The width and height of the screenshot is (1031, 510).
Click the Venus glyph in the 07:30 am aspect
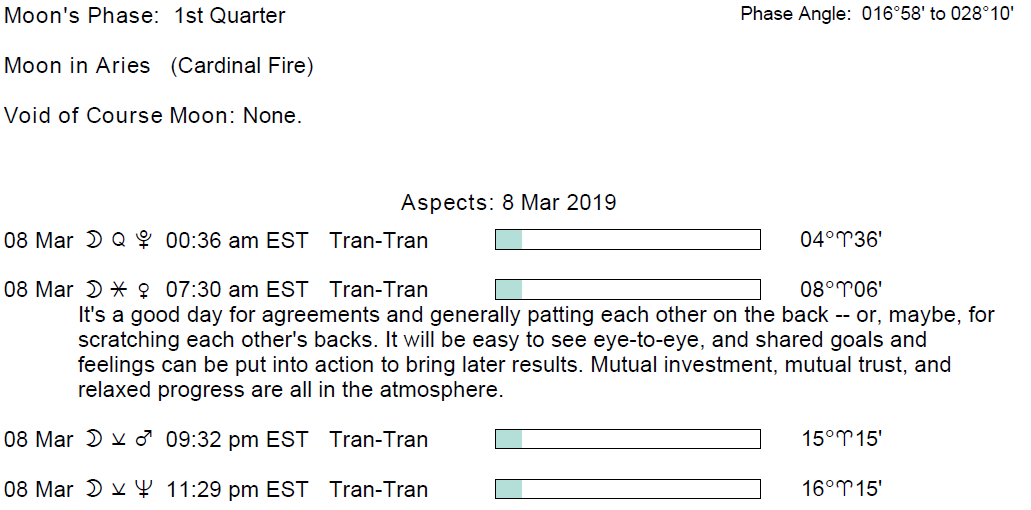click(x=145, y=290)
